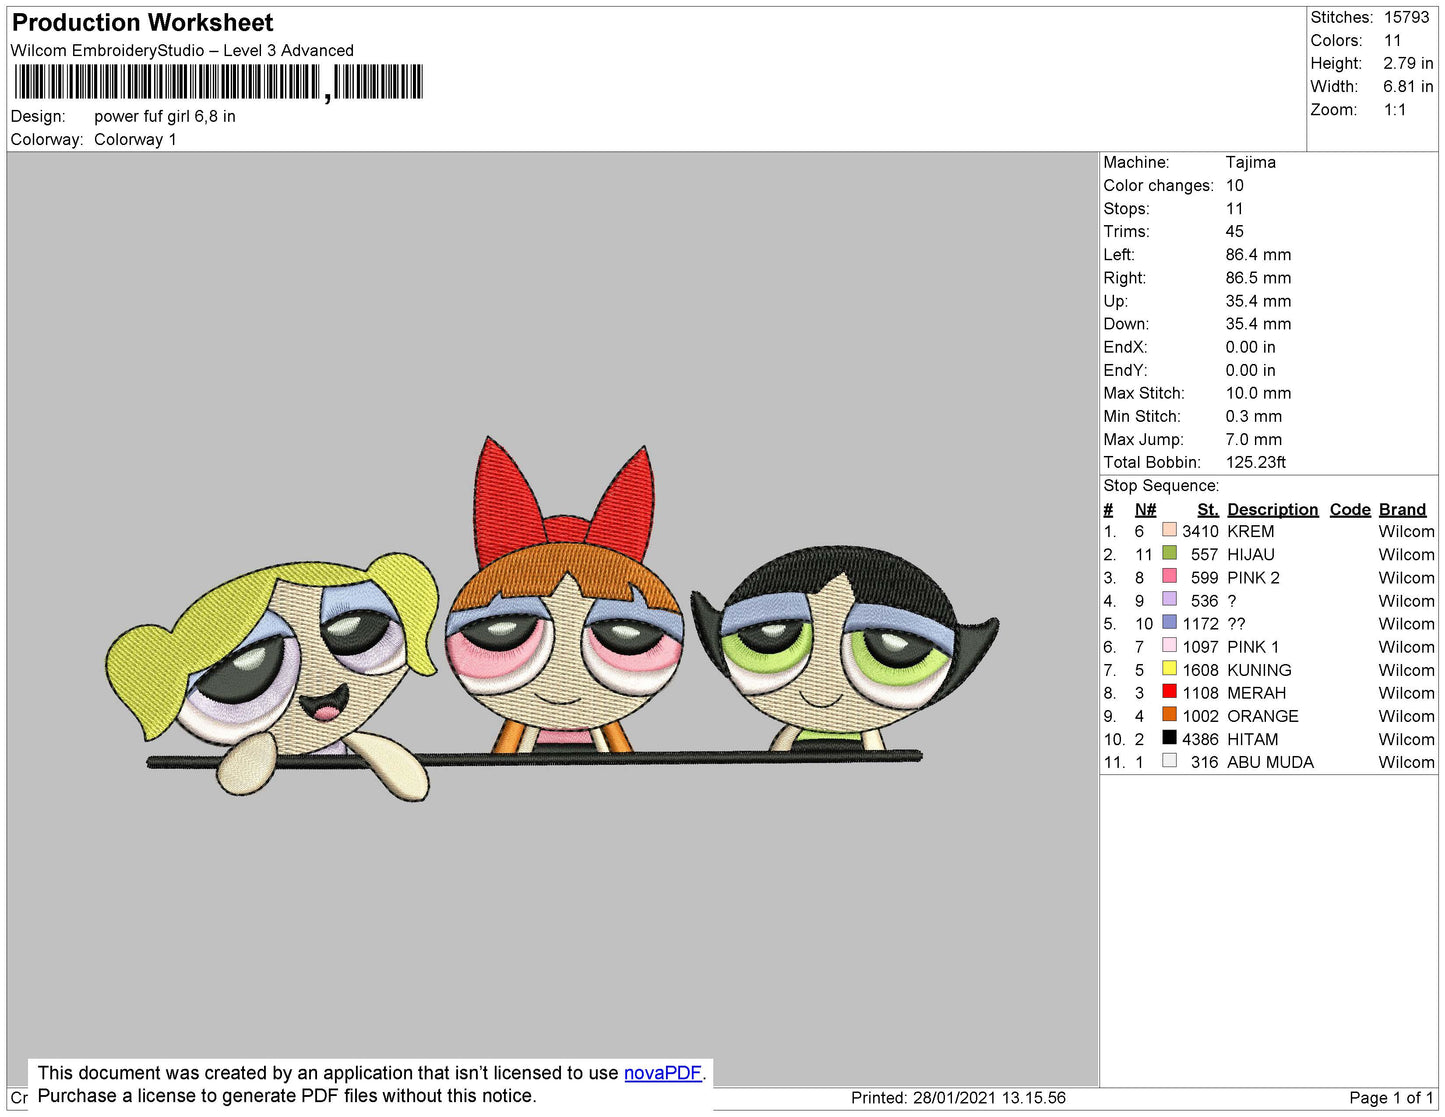Click the HIJAU green color swatch
This screenshot has width=1445, height=1117.
(1169, 552)
